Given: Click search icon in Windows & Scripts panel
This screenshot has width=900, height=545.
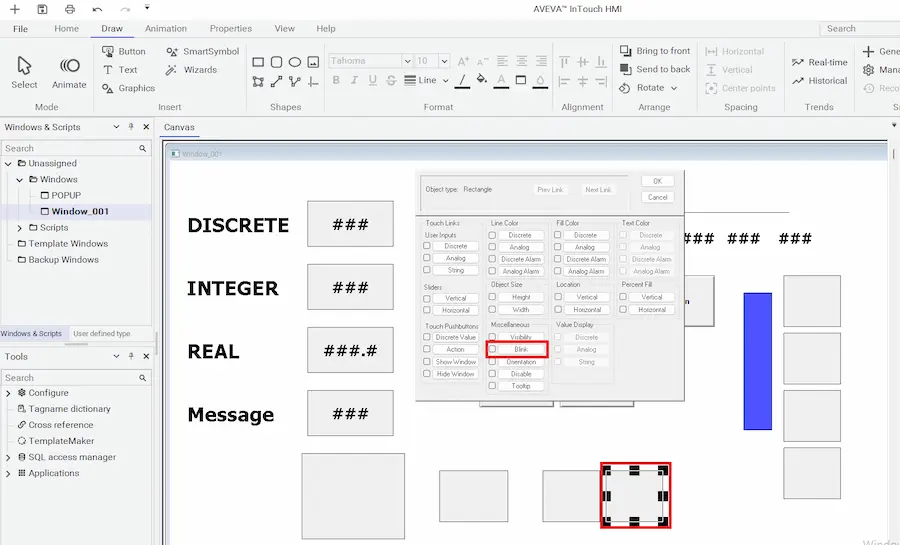Looking at the screenshot, I should [x=142, y=149].
